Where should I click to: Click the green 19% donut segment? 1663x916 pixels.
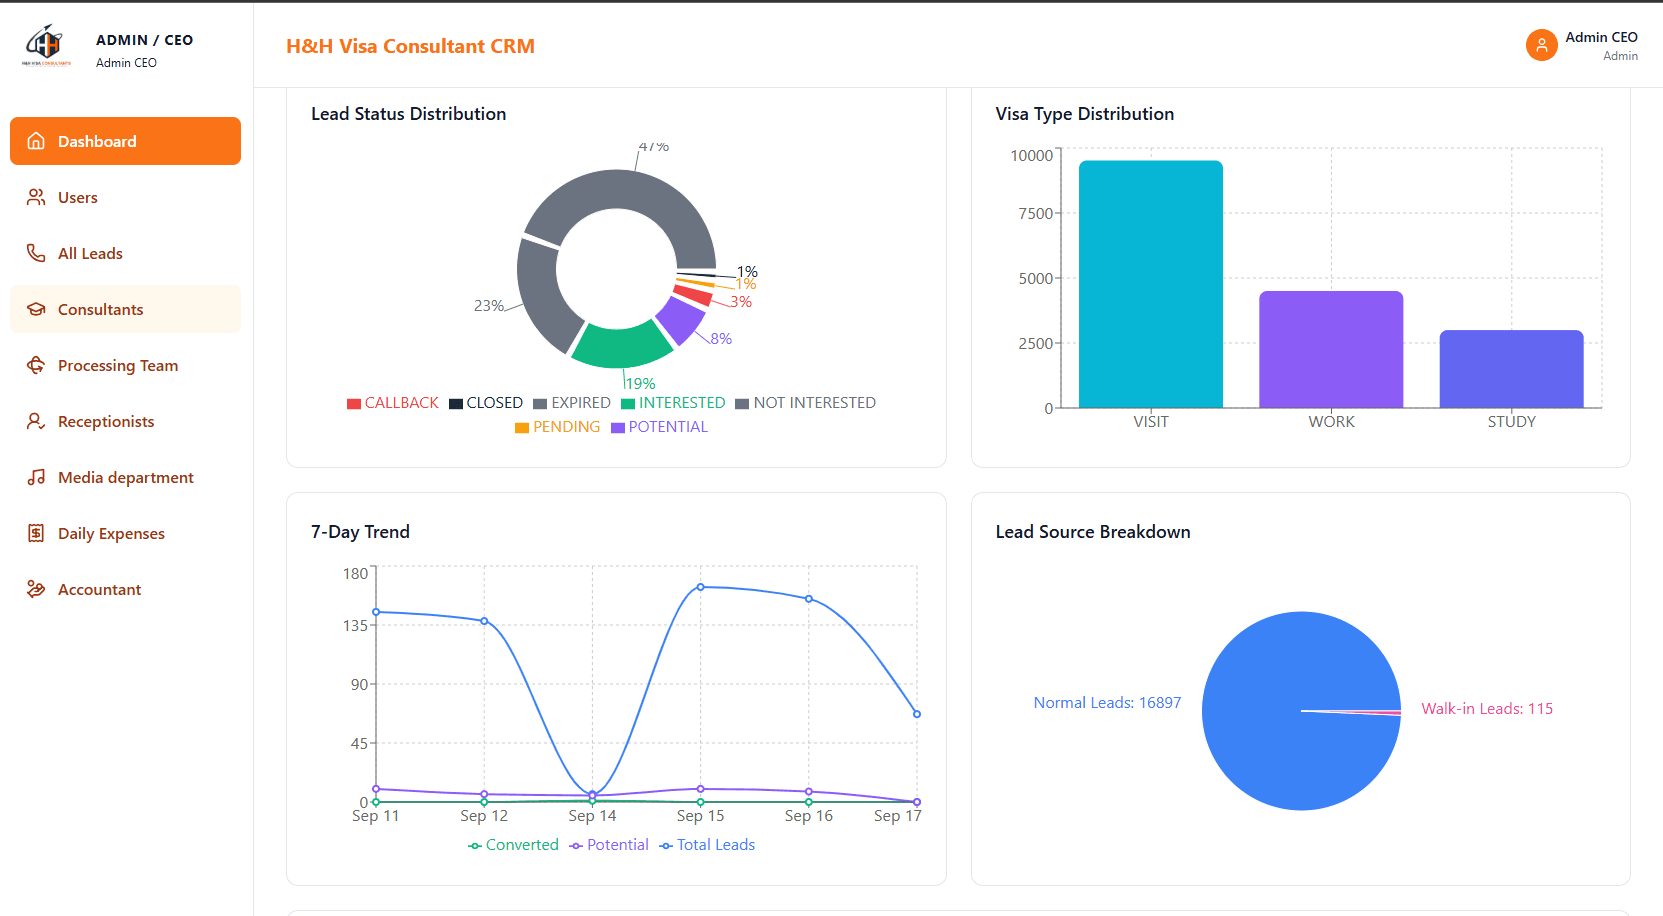coord(621,345)
